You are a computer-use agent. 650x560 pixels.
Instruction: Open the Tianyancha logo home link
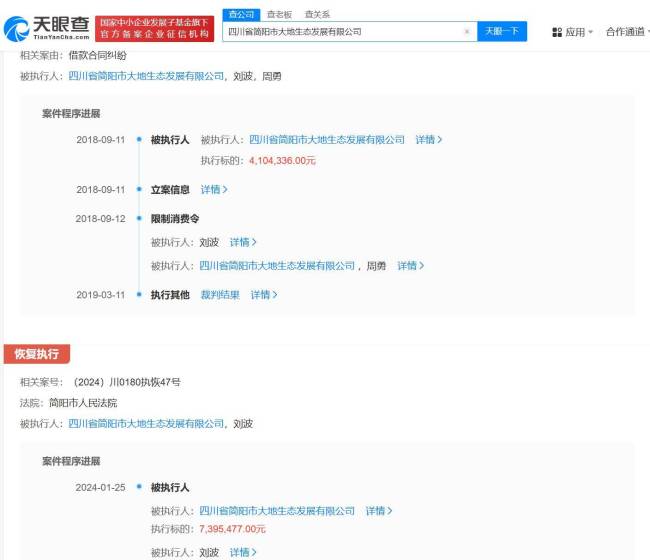click(x=46, y=28)
